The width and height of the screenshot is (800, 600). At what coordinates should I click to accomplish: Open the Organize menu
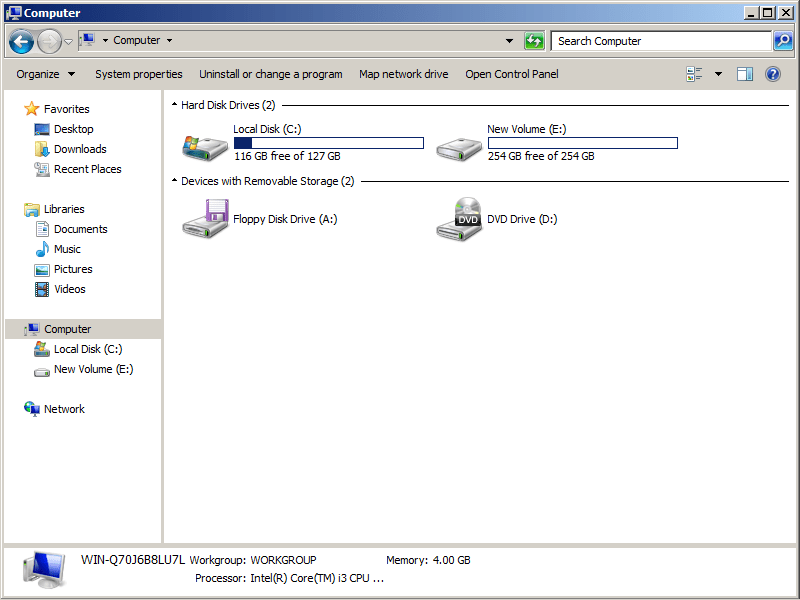(45, 74)
